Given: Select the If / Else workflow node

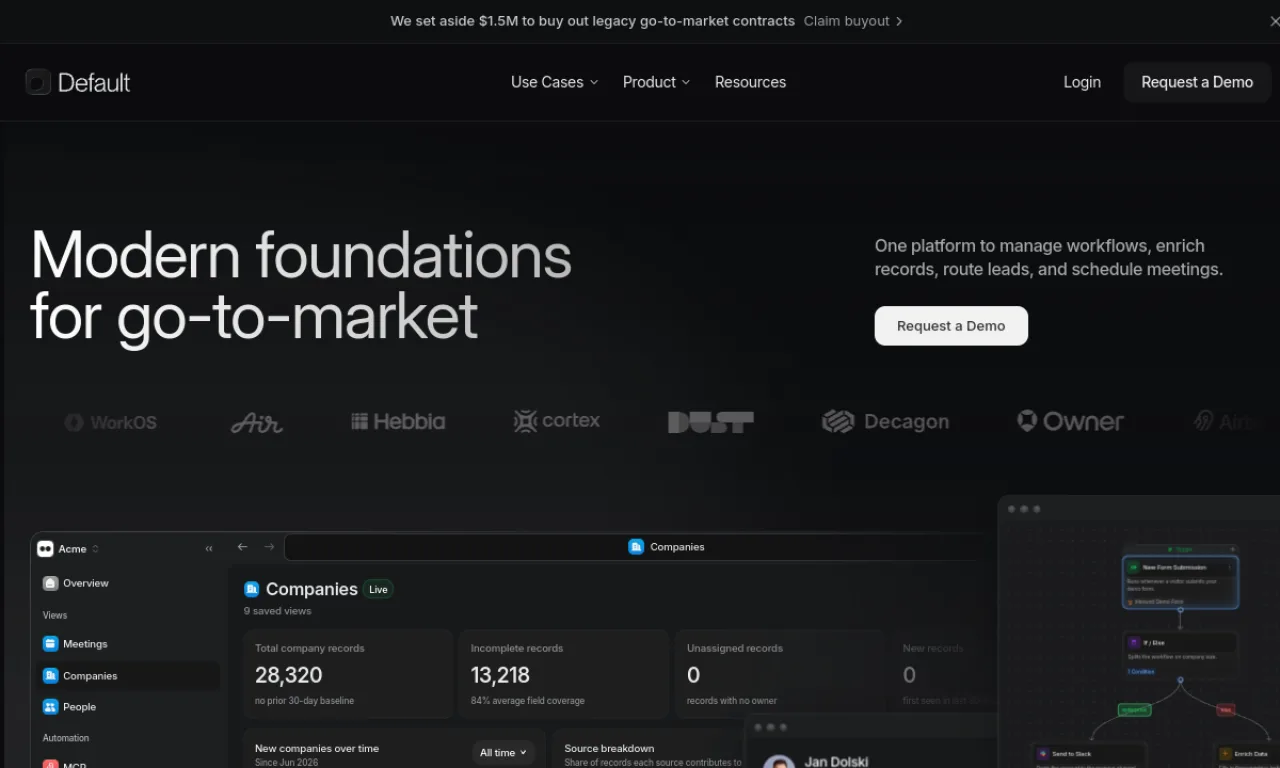Looking at the screenshot, I should click(x=1180, y=656).
